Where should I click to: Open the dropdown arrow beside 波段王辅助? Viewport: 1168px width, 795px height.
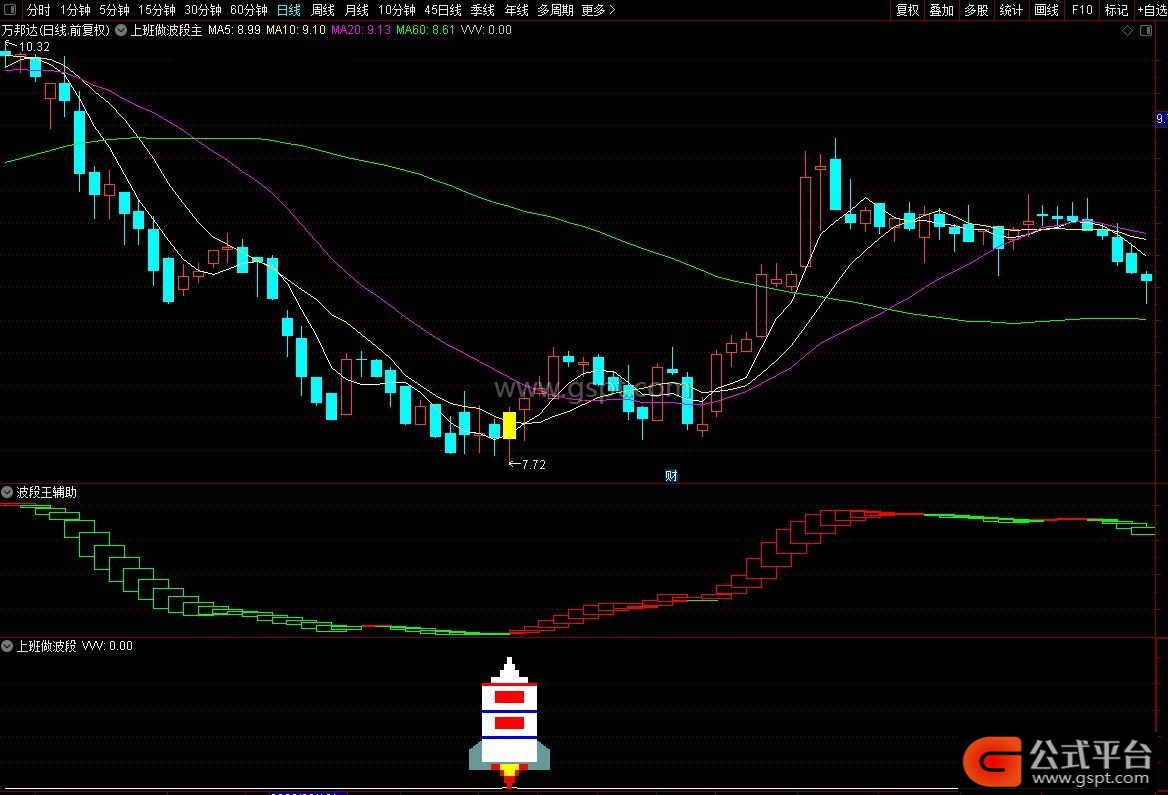coord(7,492)
